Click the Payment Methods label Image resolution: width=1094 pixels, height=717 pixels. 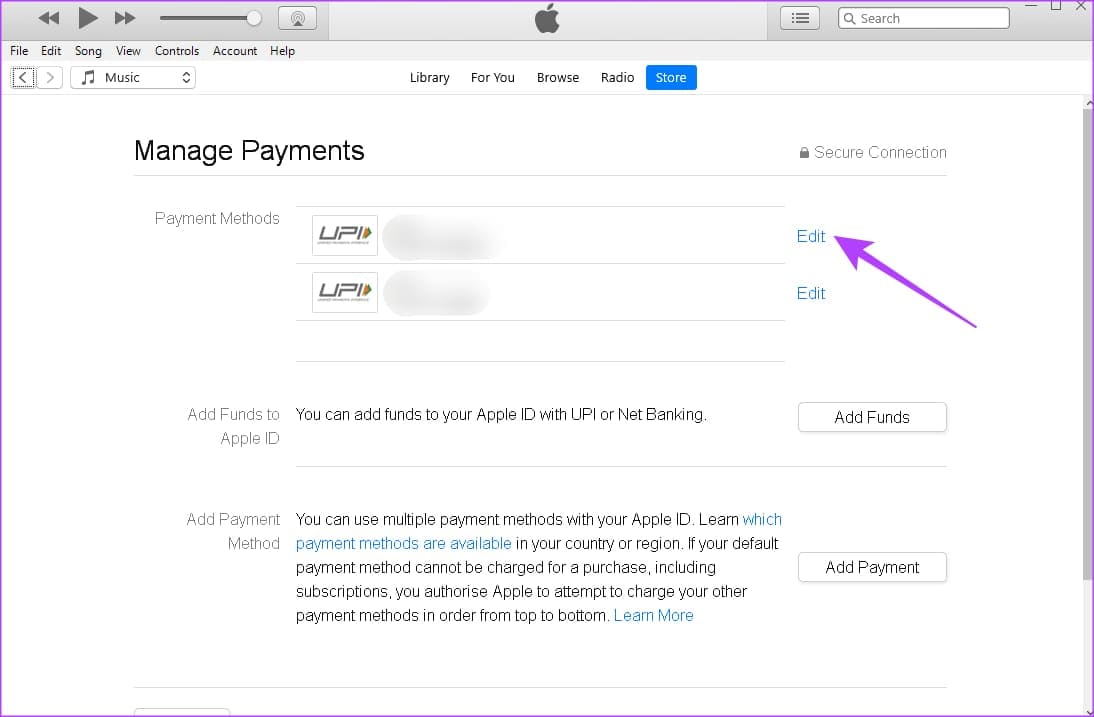pos(217,218)
